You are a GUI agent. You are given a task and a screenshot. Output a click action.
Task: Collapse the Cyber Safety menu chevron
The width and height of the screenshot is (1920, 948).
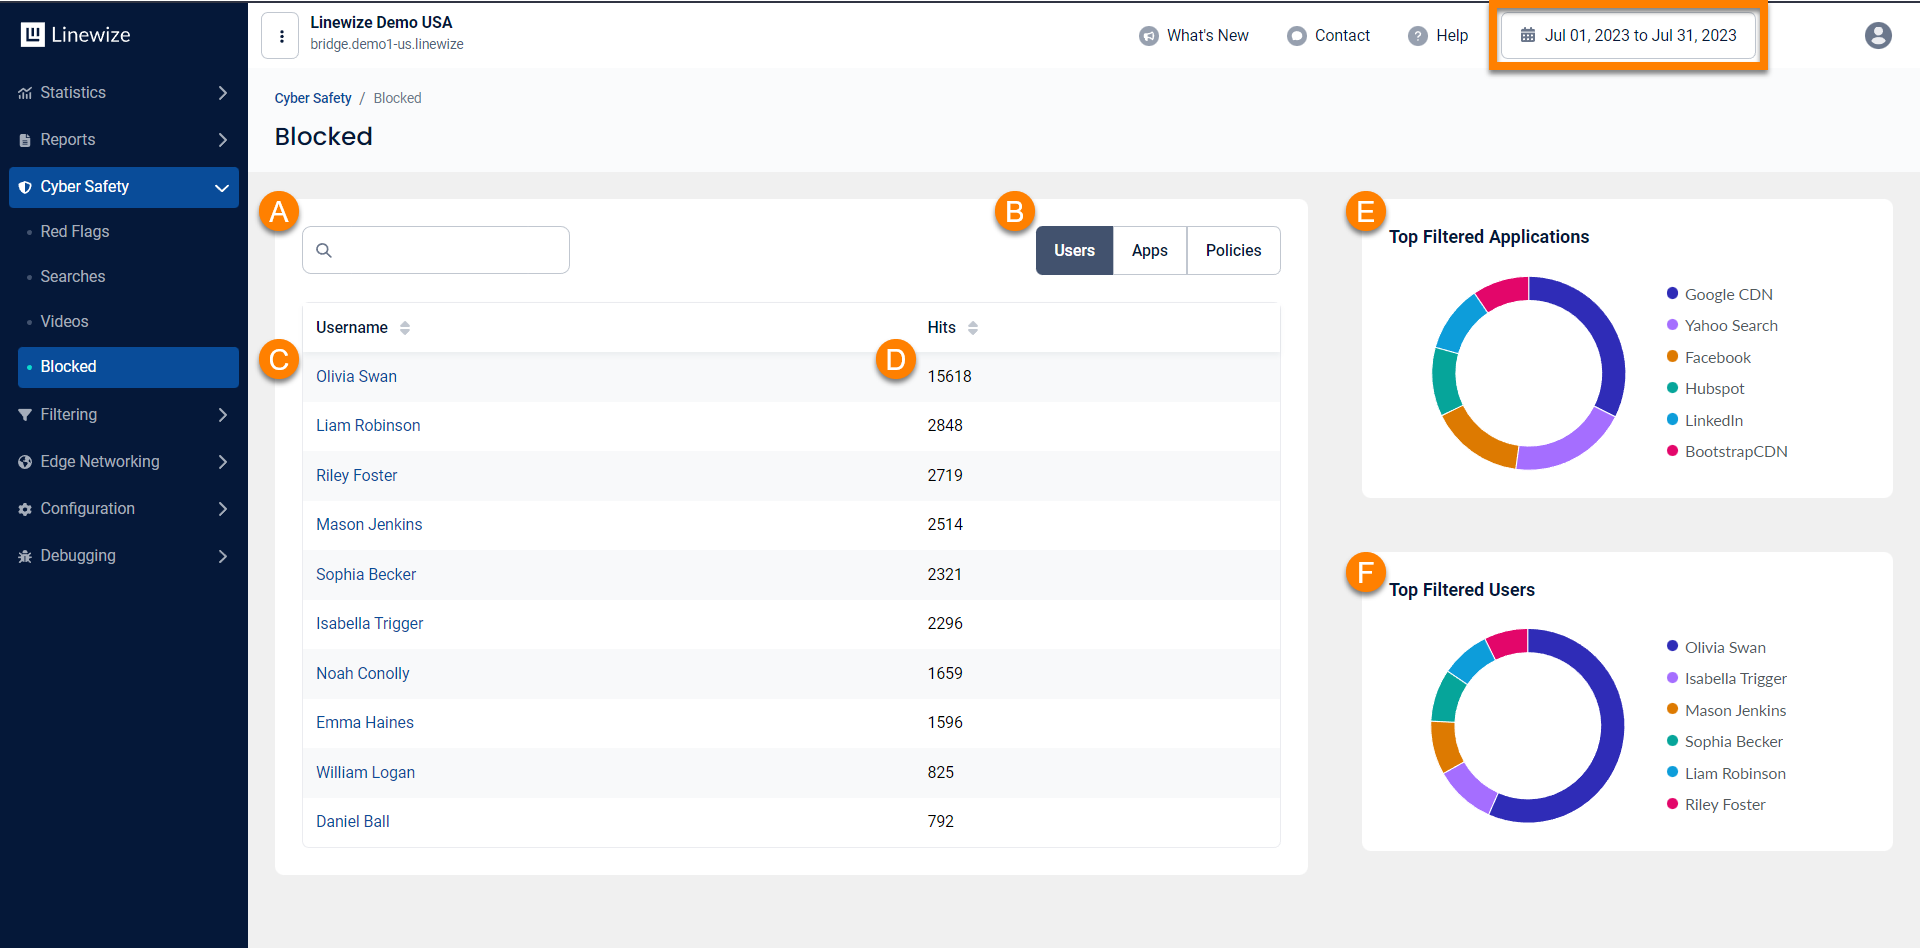point(222,188)
